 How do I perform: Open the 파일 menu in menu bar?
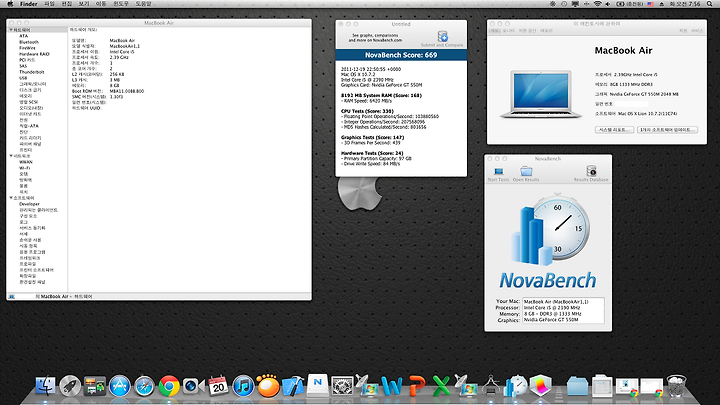tap(49, 4)
